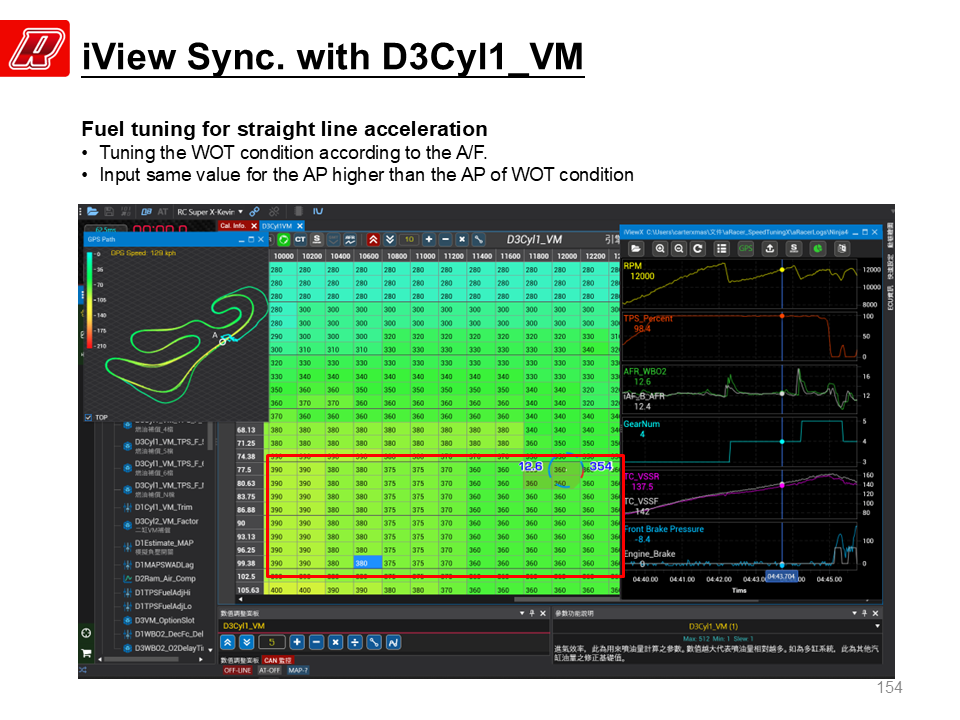Click the copy documents icon in iViewX
The image size is (960, 720).
pyautogui.click(x=842, y=249)
